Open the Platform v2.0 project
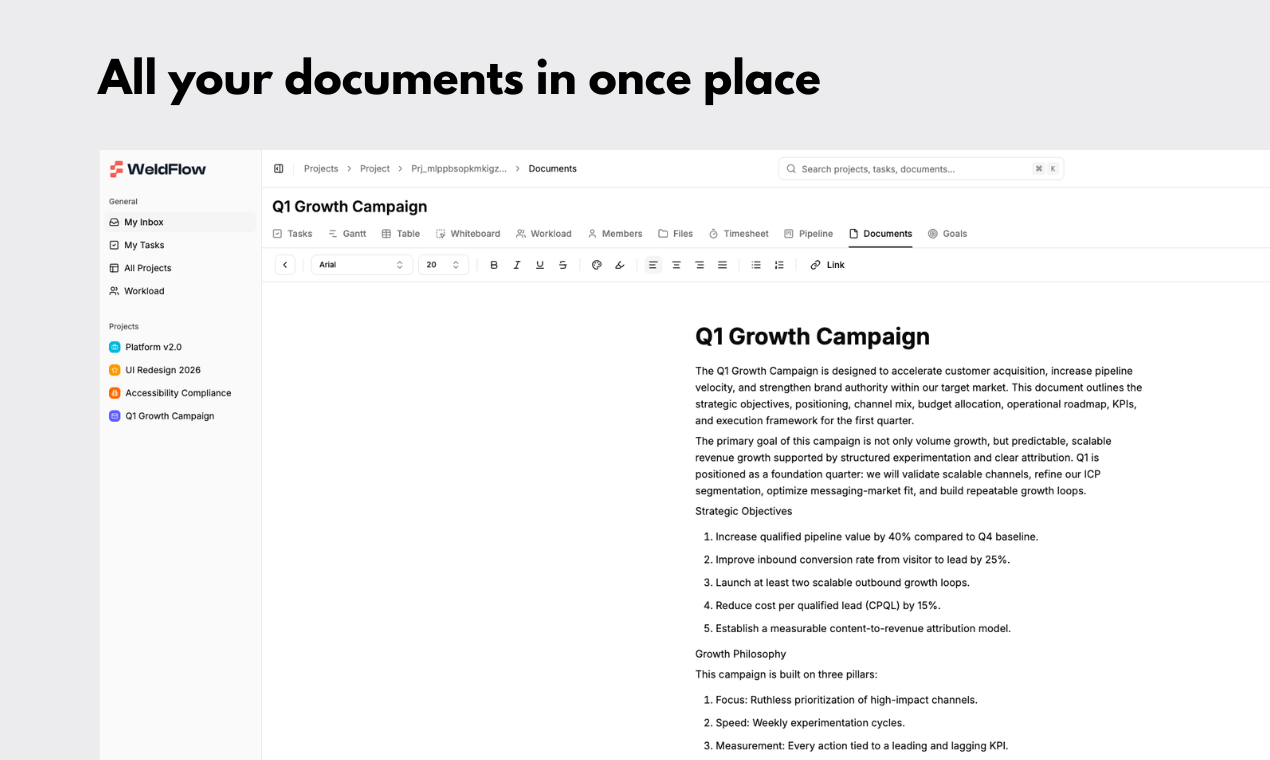Image resolution: width=1270 pixels, height=760 pixels. (x=180, y=347)
